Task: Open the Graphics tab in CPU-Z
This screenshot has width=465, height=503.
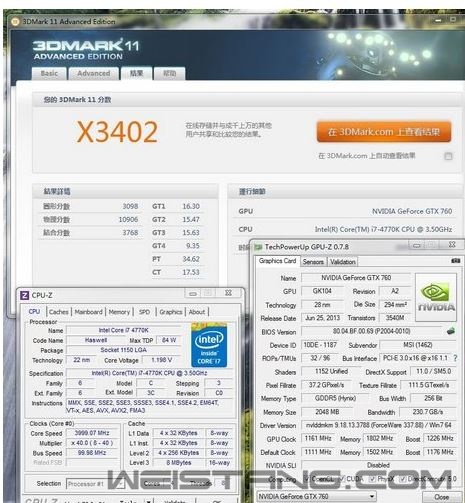Action: point(171,312)
